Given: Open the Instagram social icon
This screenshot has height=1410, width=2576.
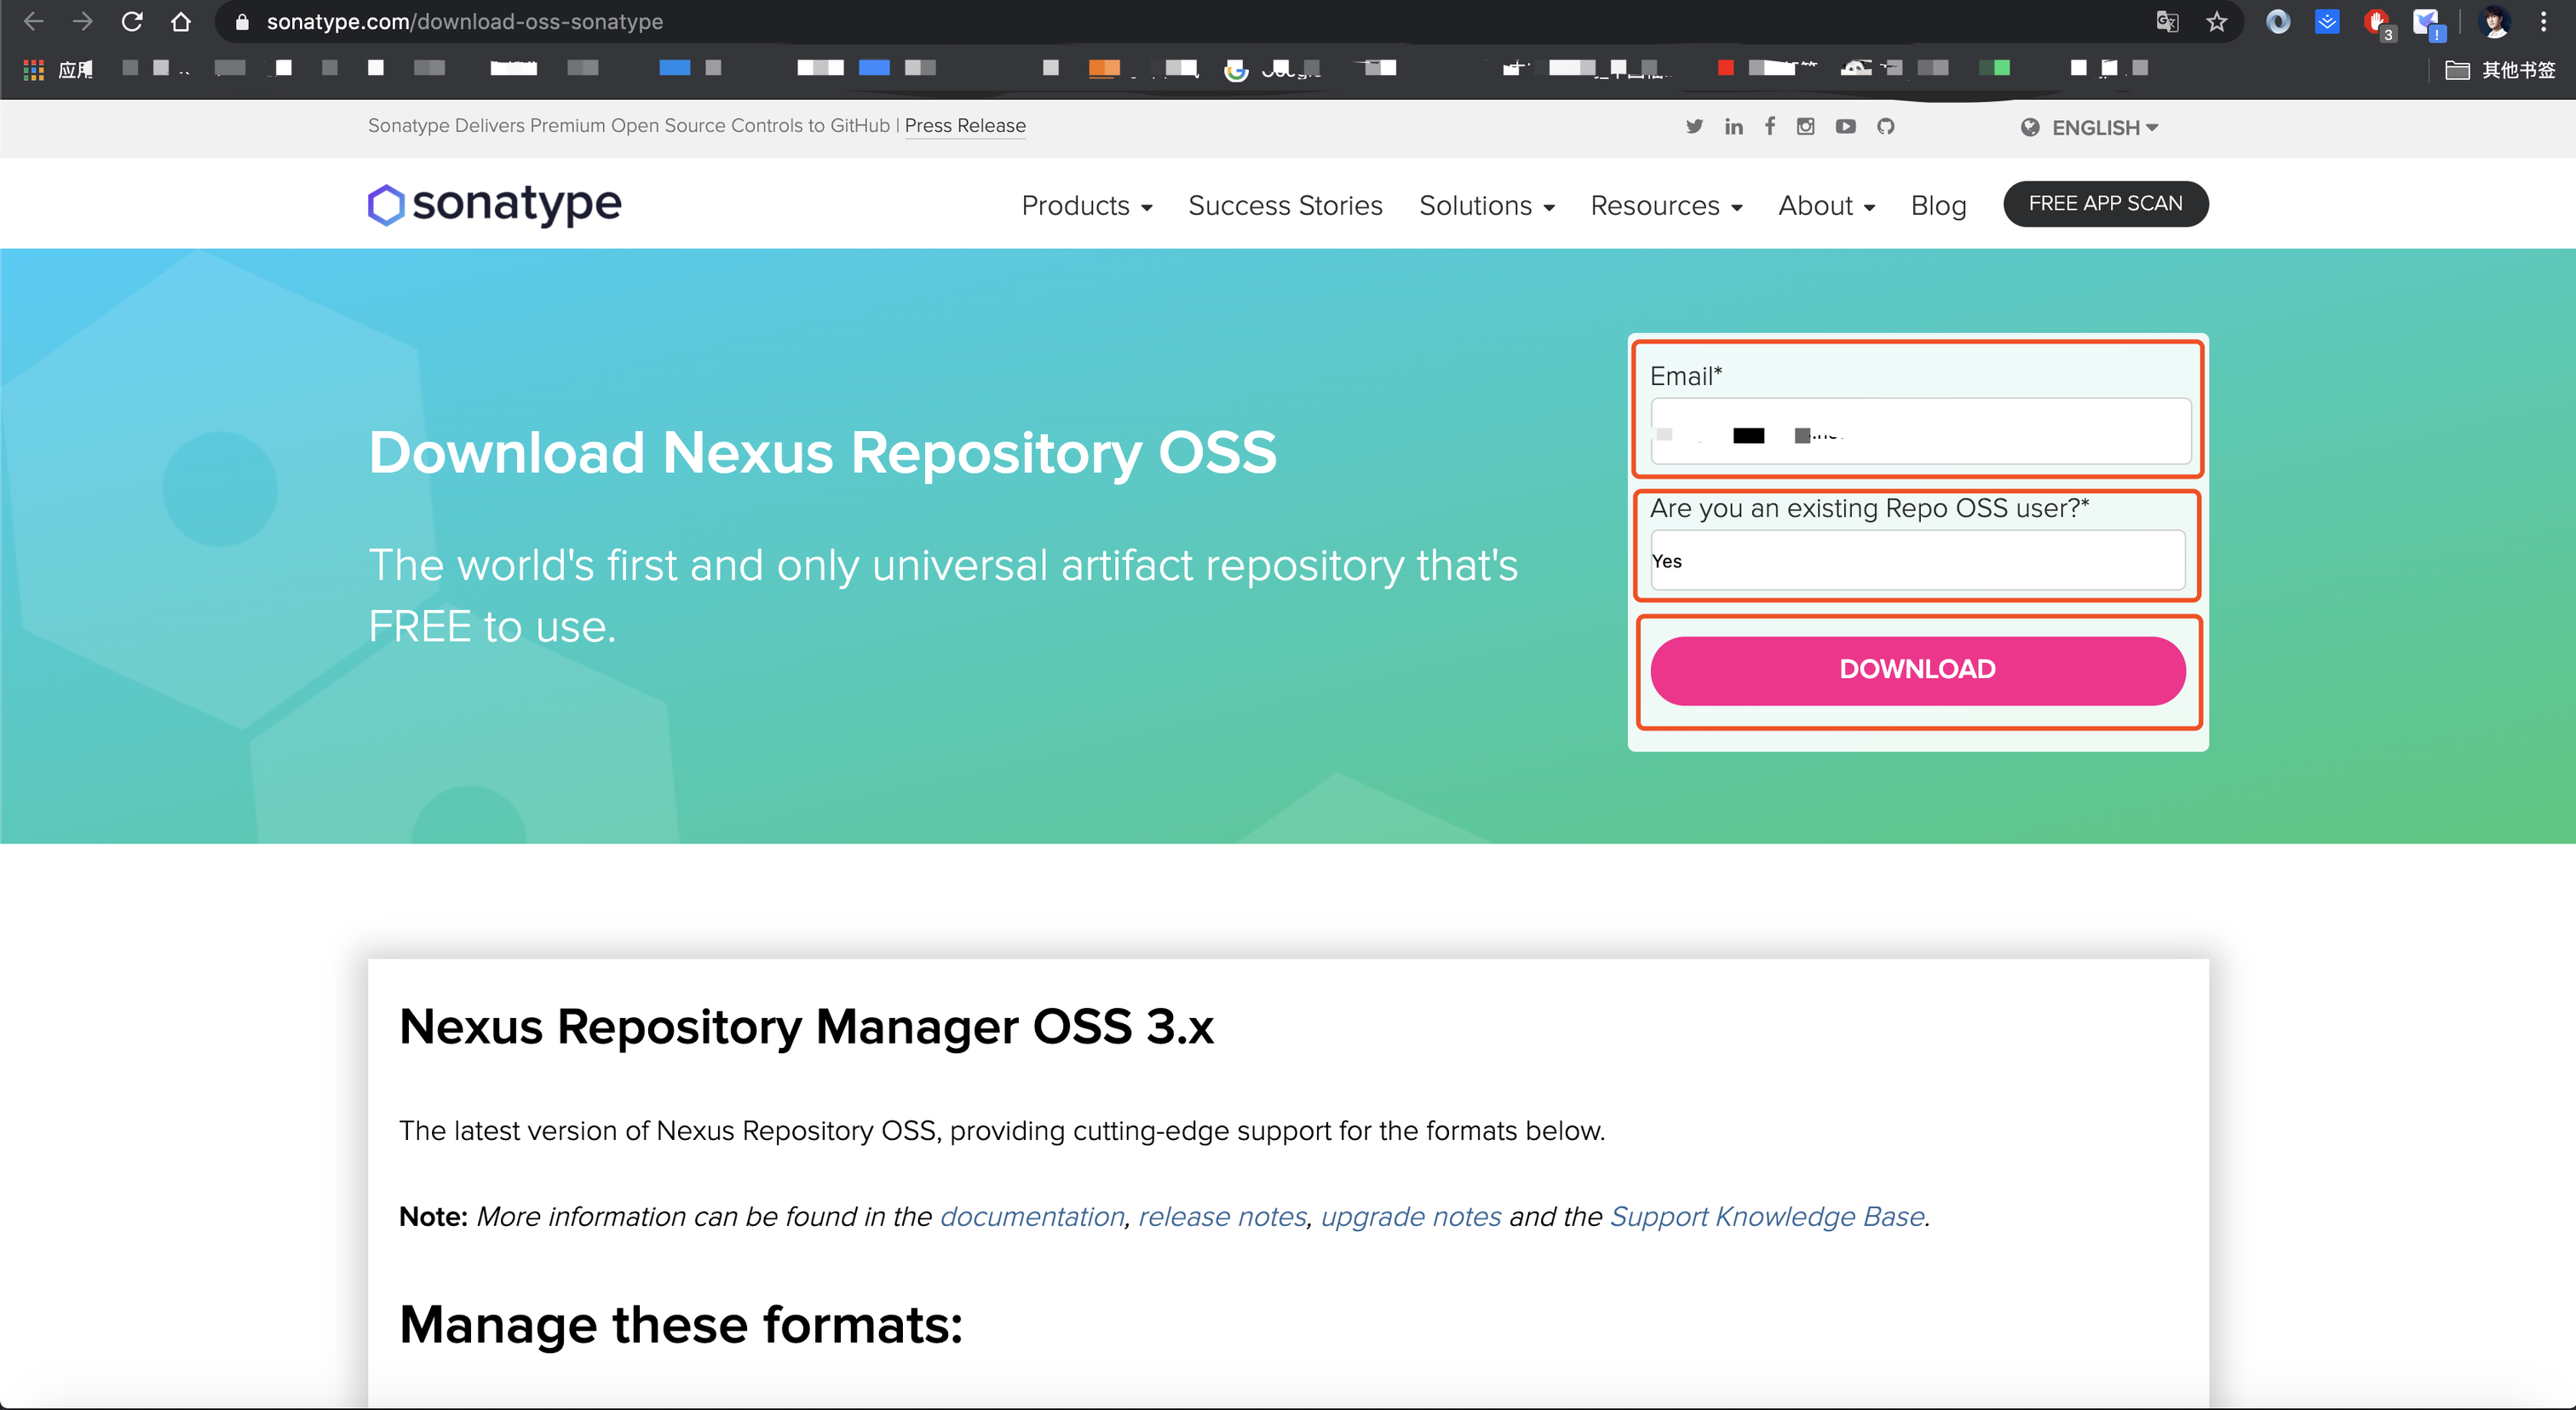Looking at the screenshot, I should coord(1806,126).
